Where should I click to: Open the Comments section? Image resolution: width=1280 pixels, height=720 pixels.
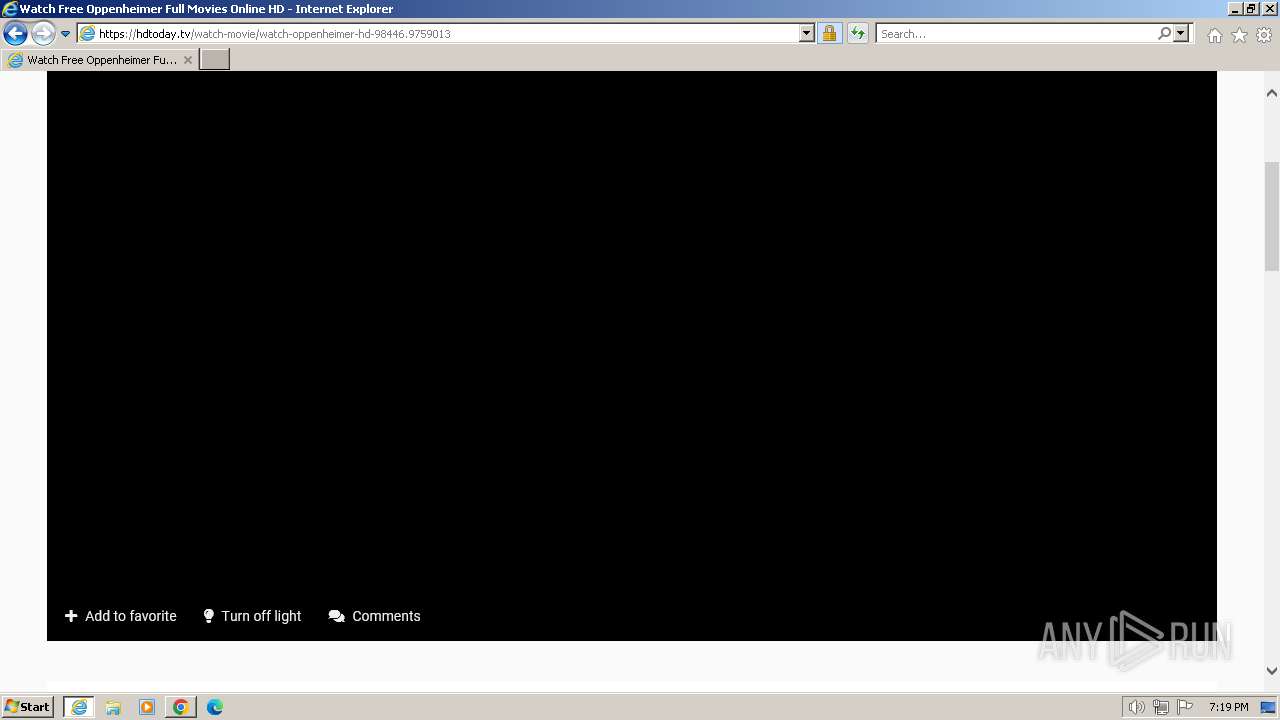click(x=375, y=616)
